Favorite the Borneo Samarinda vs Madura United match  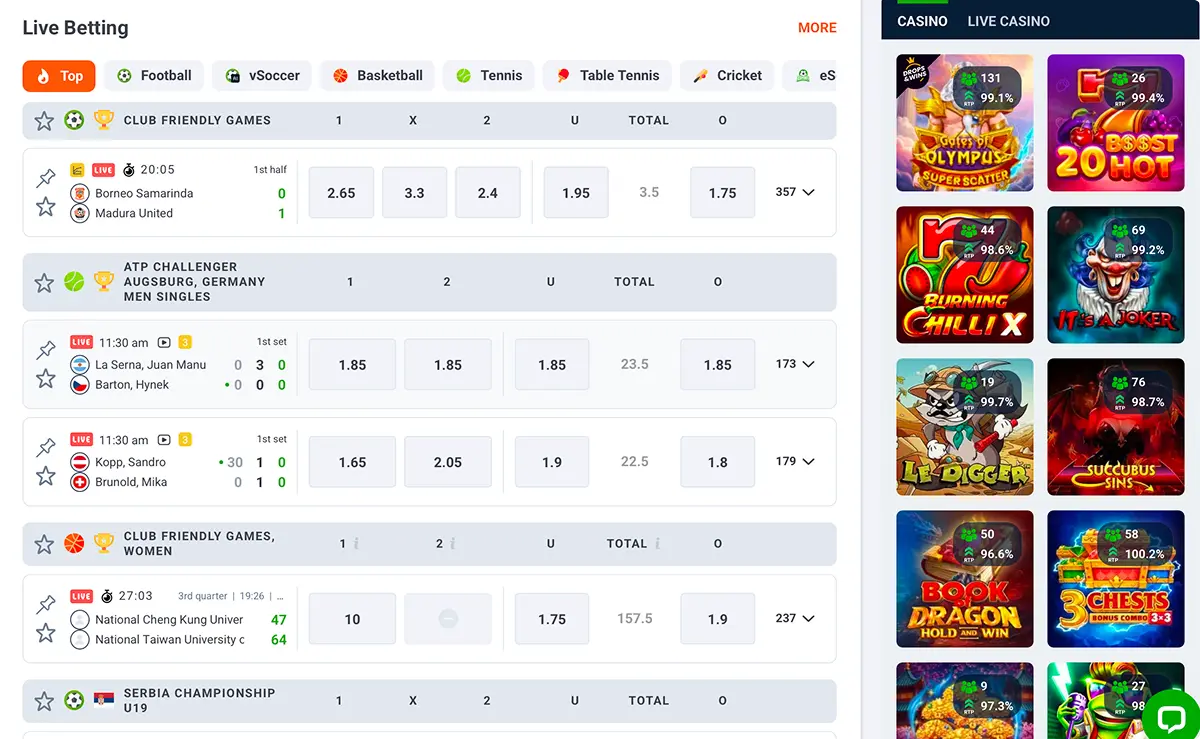46,207
